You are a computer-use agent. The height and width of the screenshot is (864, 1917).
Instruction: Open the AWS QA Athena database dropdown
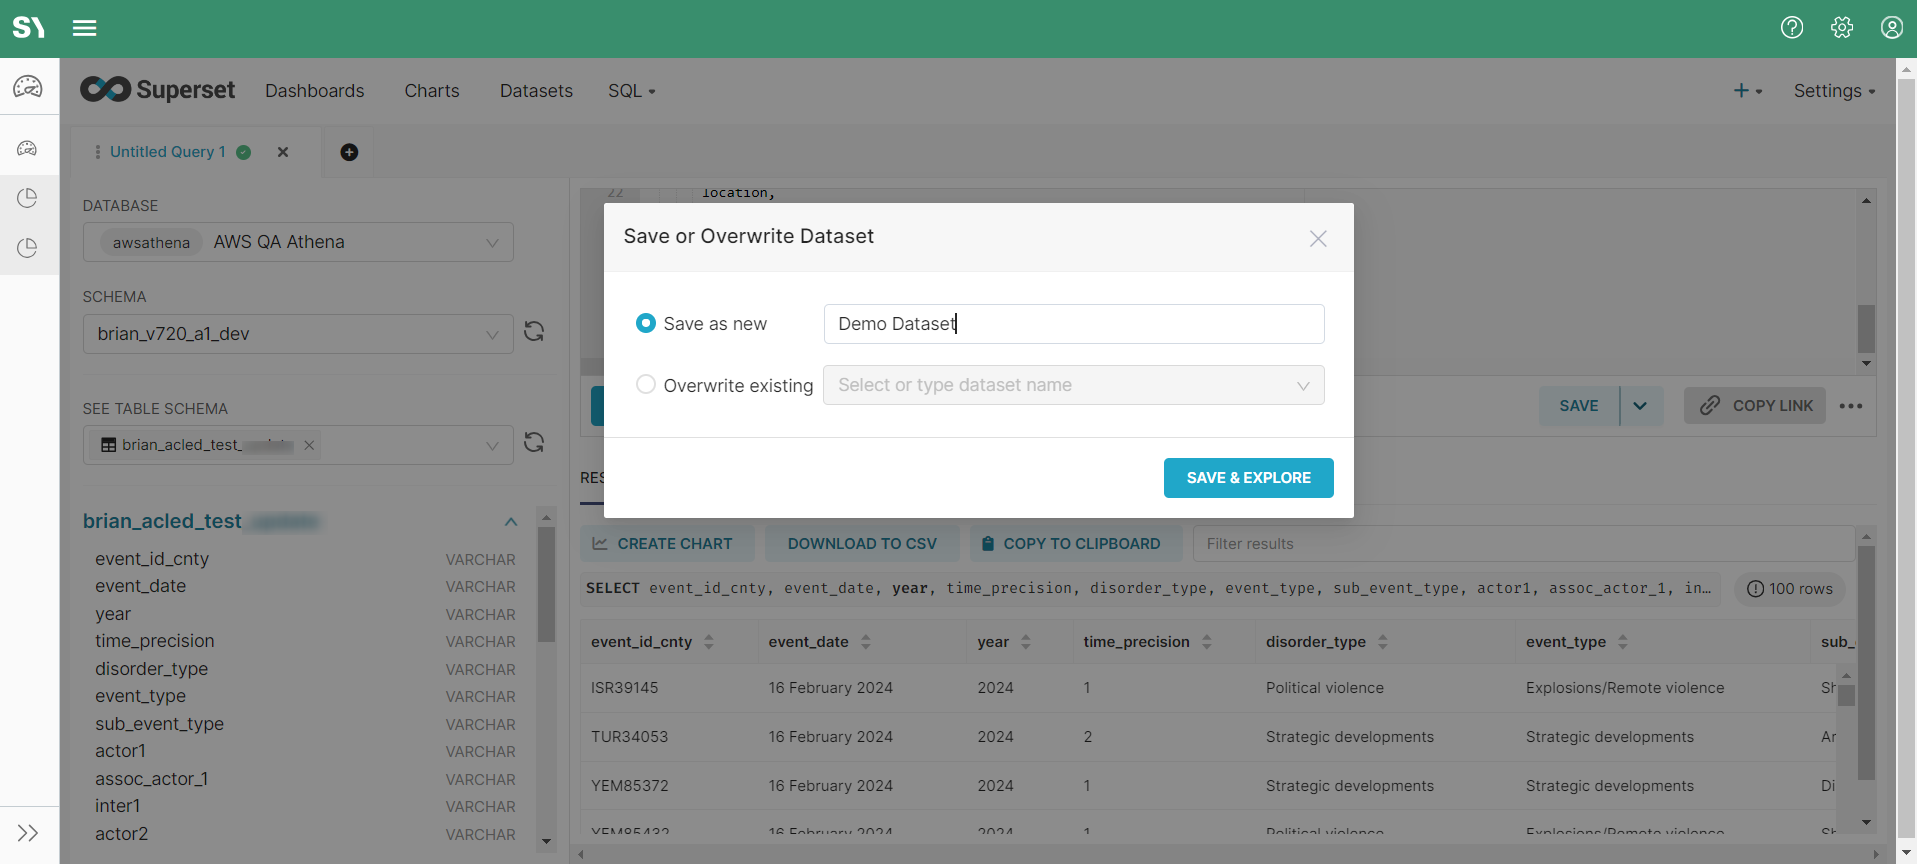(x=298, y=242)
